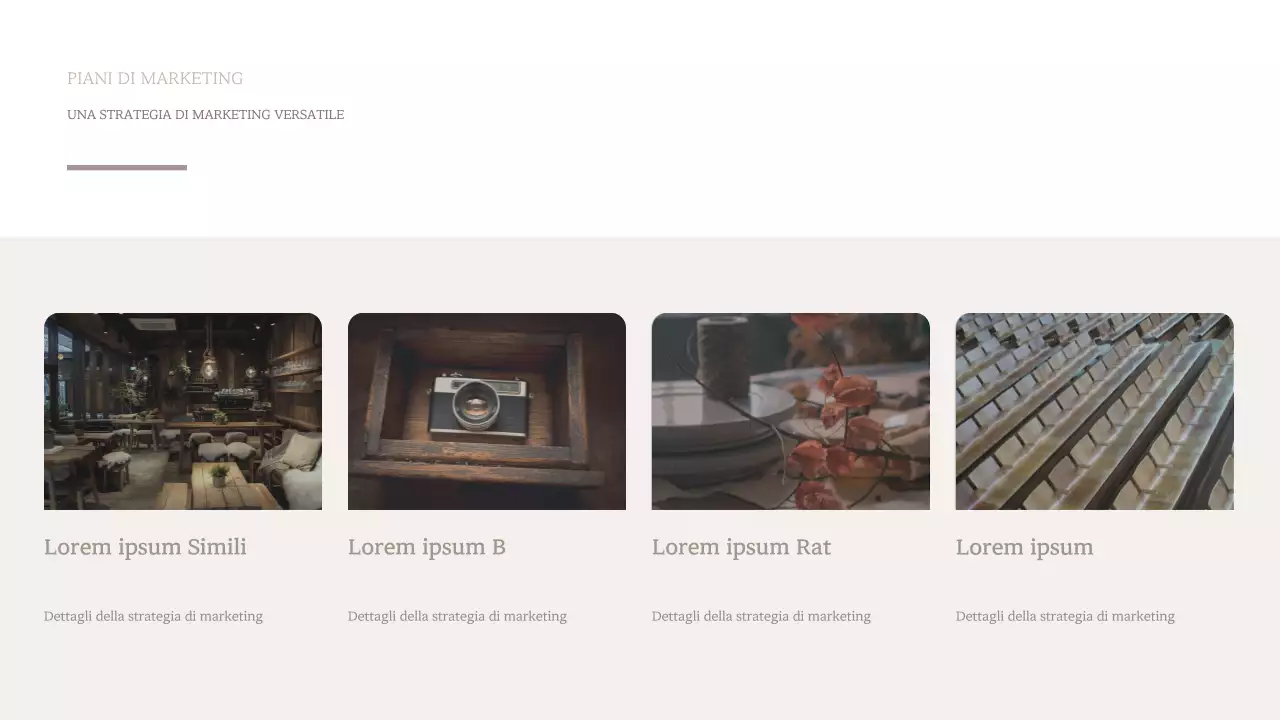Click the potted plant on the cafe table
1280x720 pixels.
pos(219,475)
